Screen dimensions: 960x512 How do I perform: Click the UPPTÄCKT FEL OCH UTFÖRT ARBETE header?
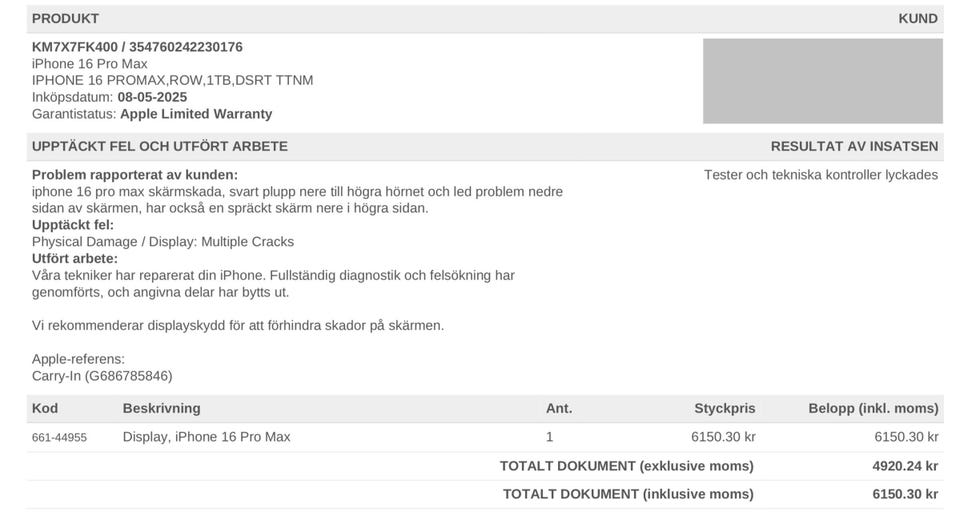pos(160,146)
